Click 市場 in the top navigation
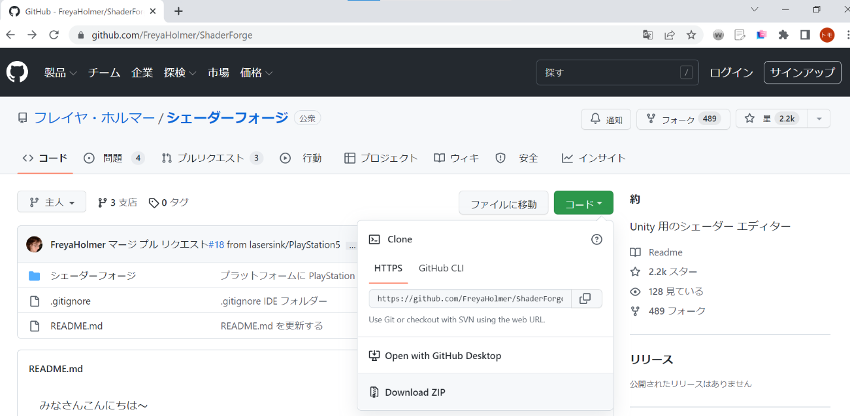 [x=218, y=72]
